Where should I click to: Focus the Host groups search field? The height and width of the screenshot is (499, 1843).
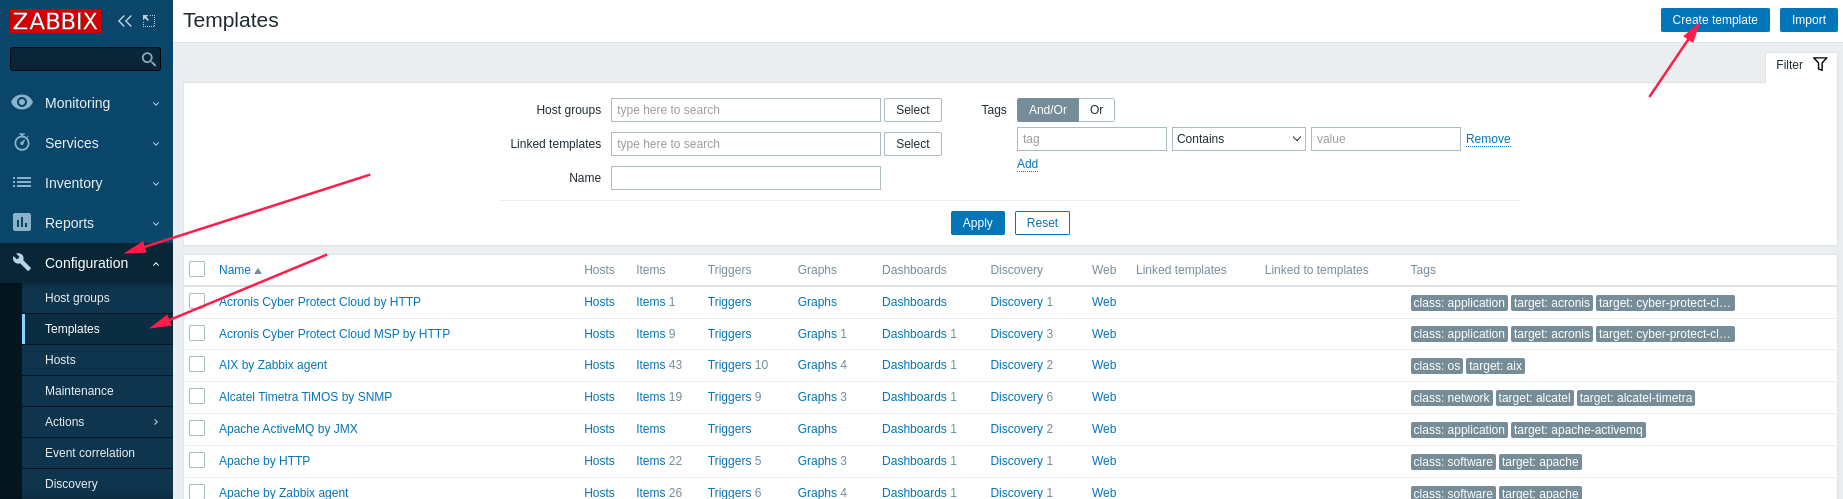click(746, 110)
